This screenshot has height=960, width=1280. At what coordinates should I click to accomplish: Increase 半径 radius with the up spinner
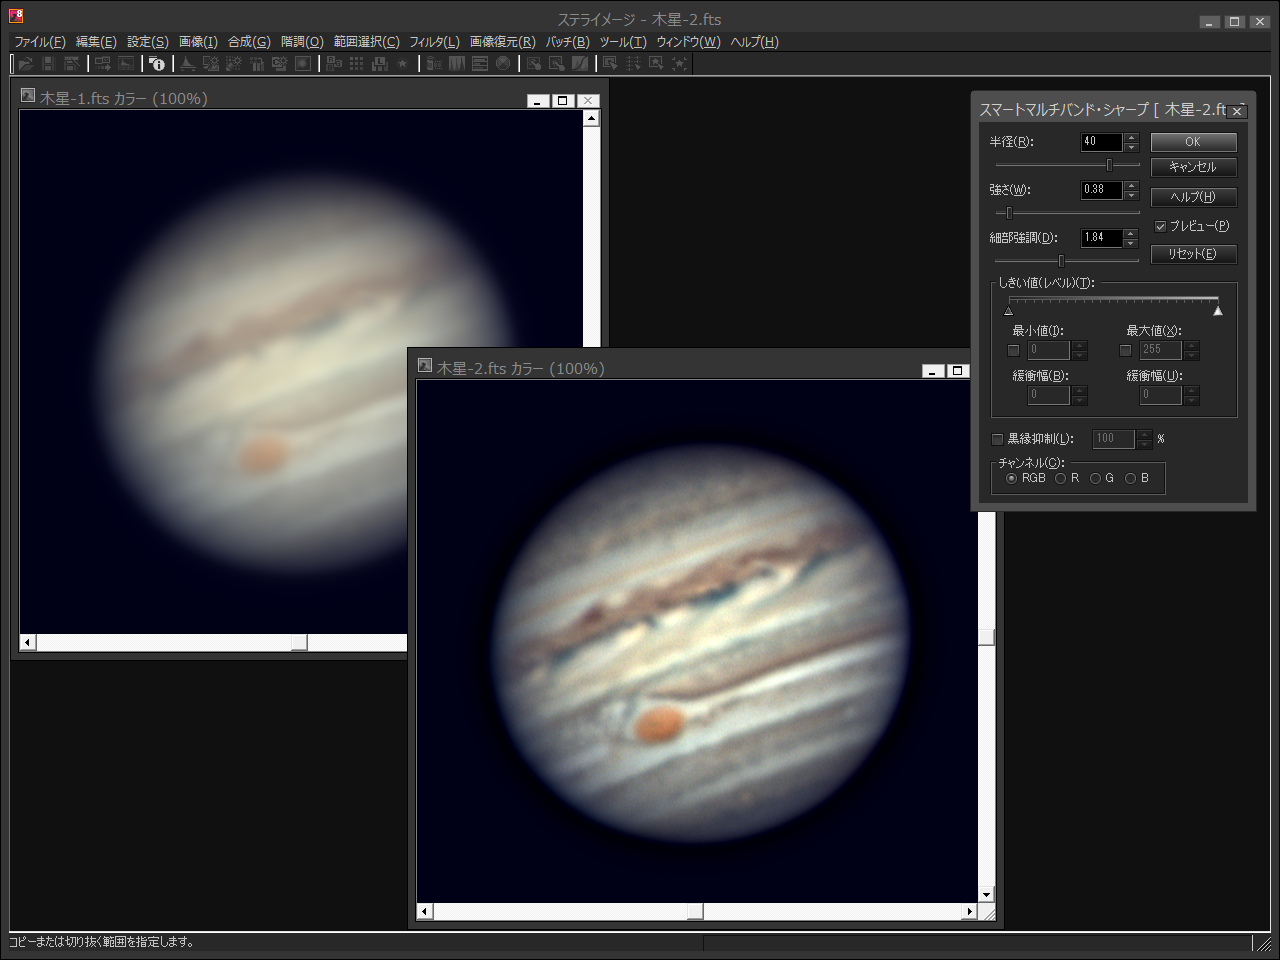1131,137
